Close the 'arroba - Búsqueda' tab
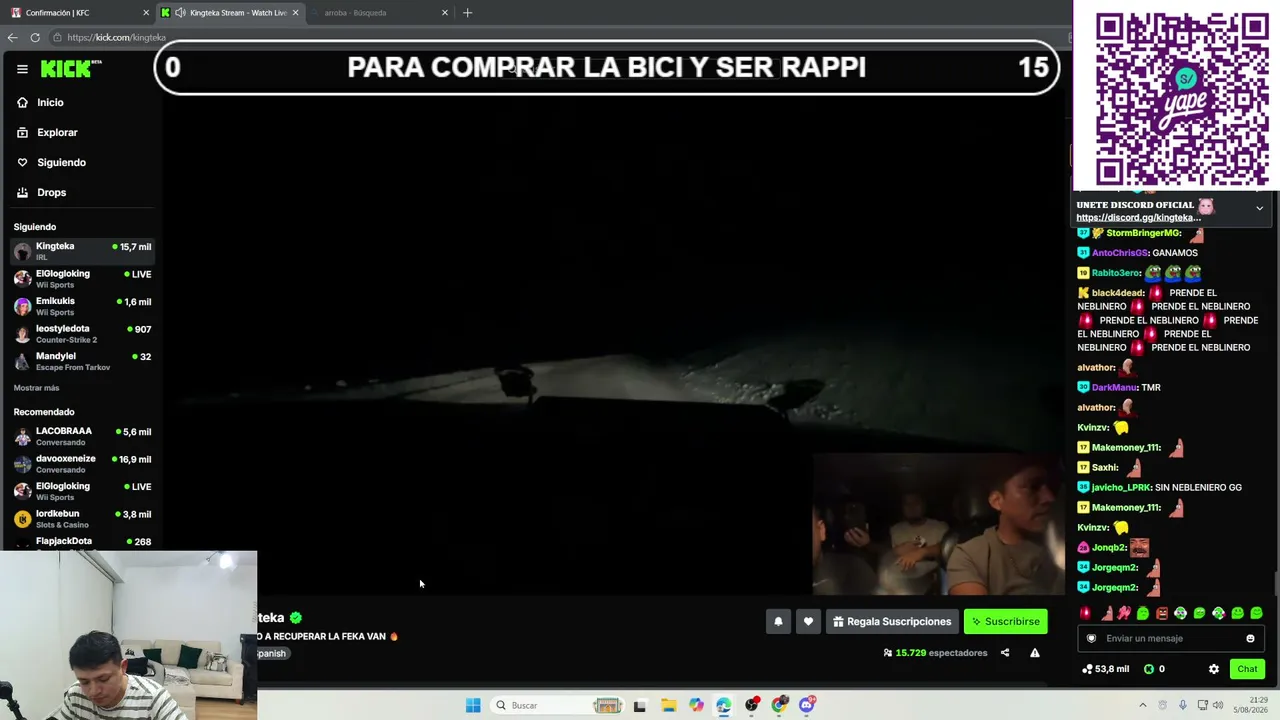This screenshot has width=1280, height=720. 445,13
